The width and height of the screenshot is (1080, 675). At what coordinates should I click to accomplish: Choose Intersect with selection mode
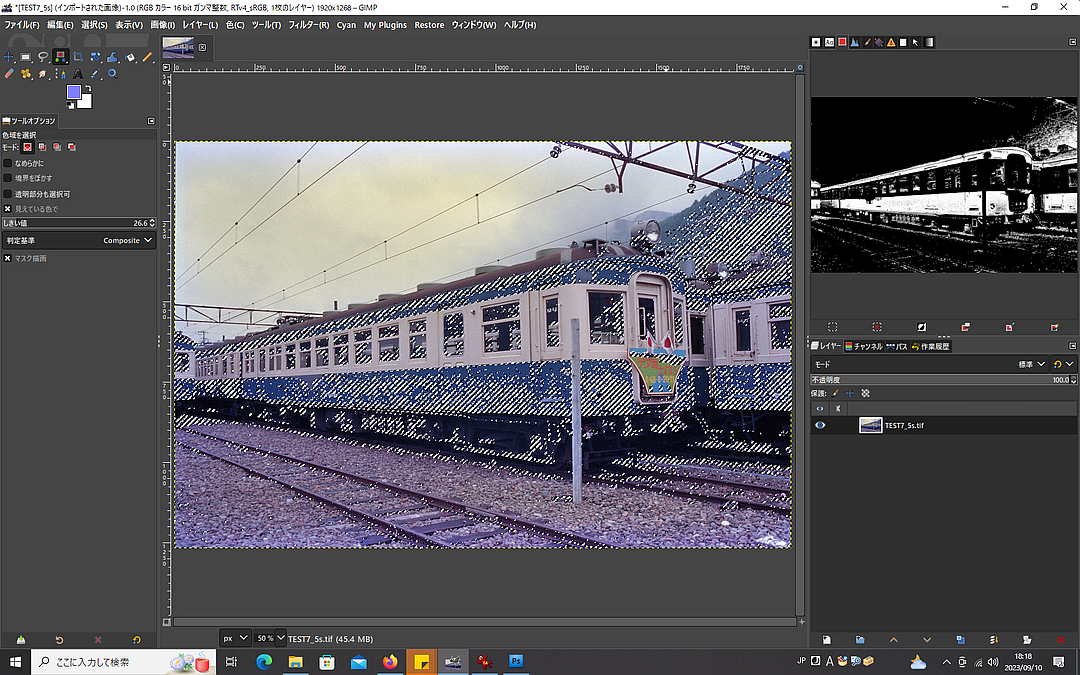pos(71,147)
